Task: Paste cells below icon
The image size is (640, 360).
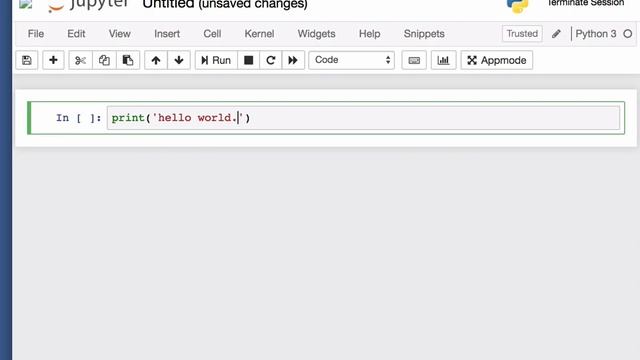Action: (x=128, y=60)
